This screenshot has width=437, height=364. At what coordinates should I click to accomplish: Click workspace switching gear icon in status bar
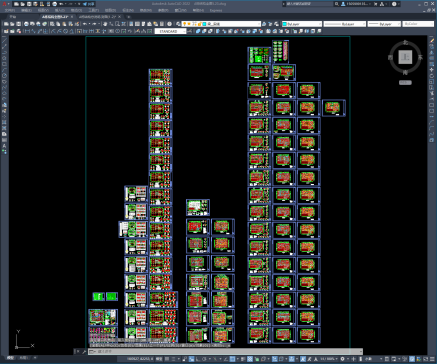[342, 359]
